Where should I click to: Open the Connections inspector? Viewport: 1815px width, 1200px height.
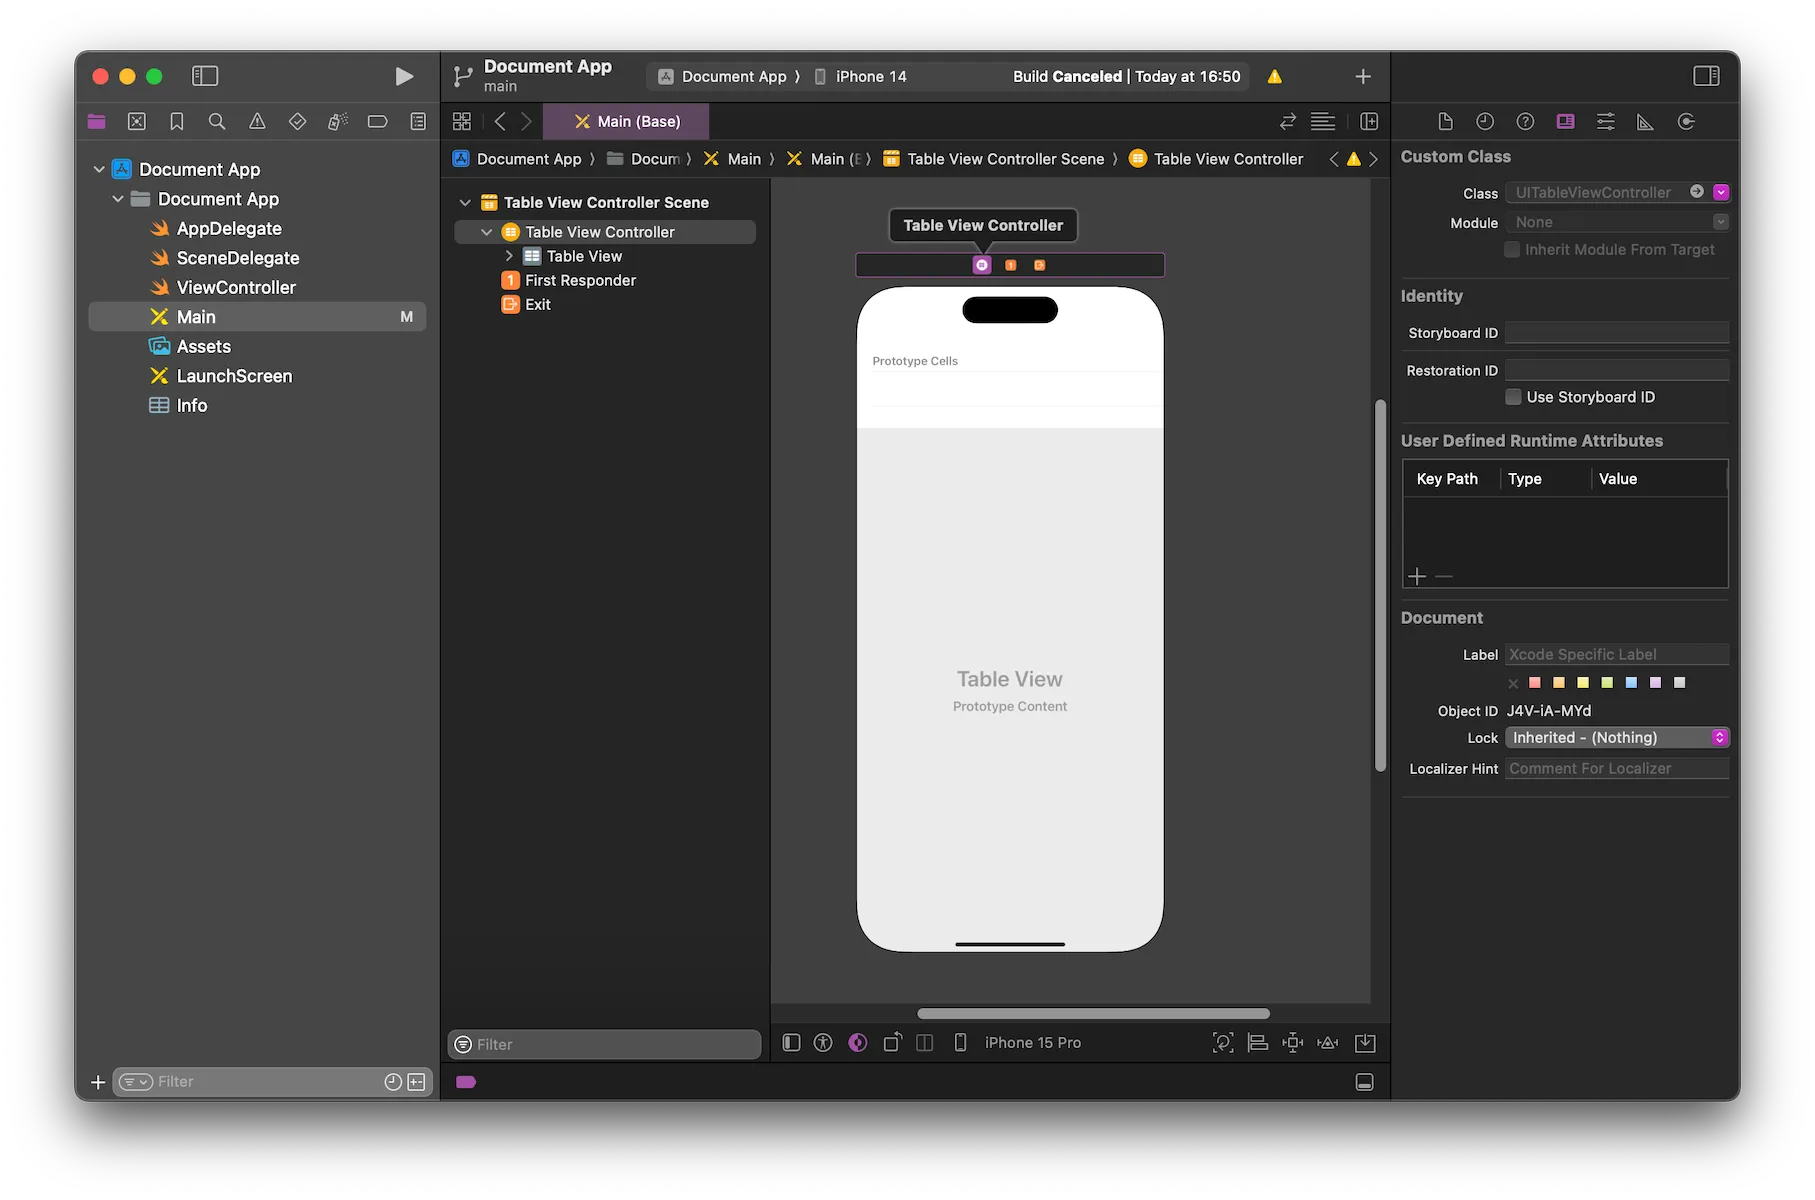click(x=1686, y=122)
